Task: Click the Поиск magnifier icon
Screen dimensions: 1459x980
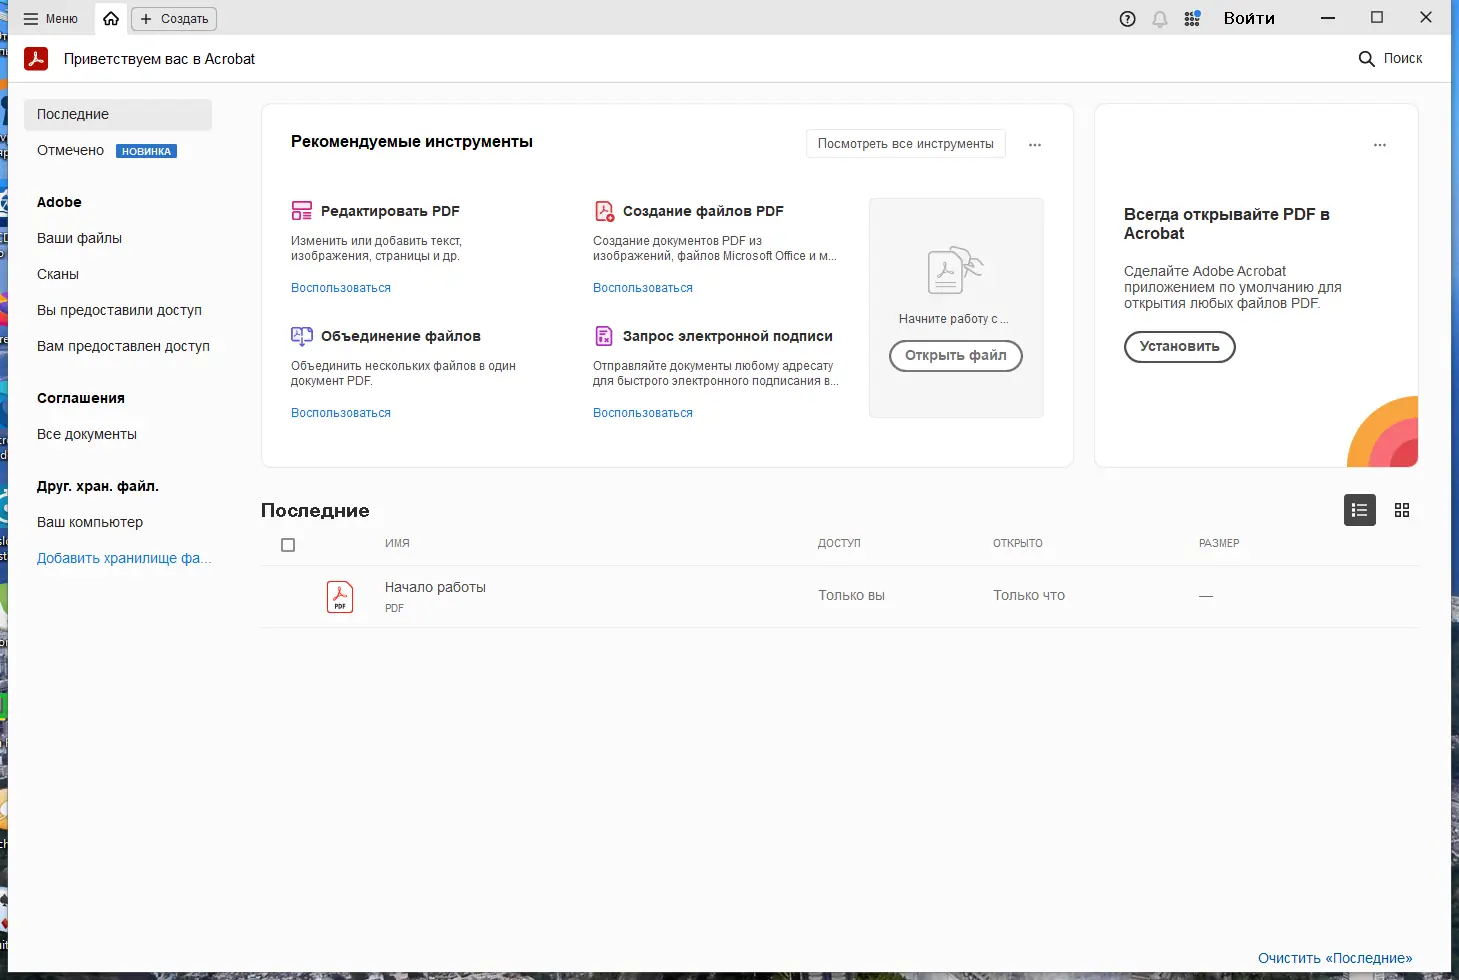Action: [x=1366, y=58]
